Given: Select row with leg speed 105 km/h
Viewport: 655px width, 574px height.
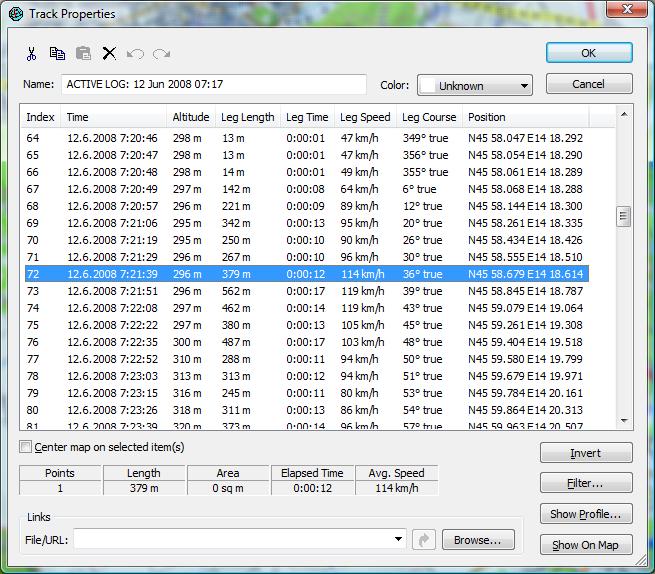Looking at the screenshot, I should [x=307, y=325].
